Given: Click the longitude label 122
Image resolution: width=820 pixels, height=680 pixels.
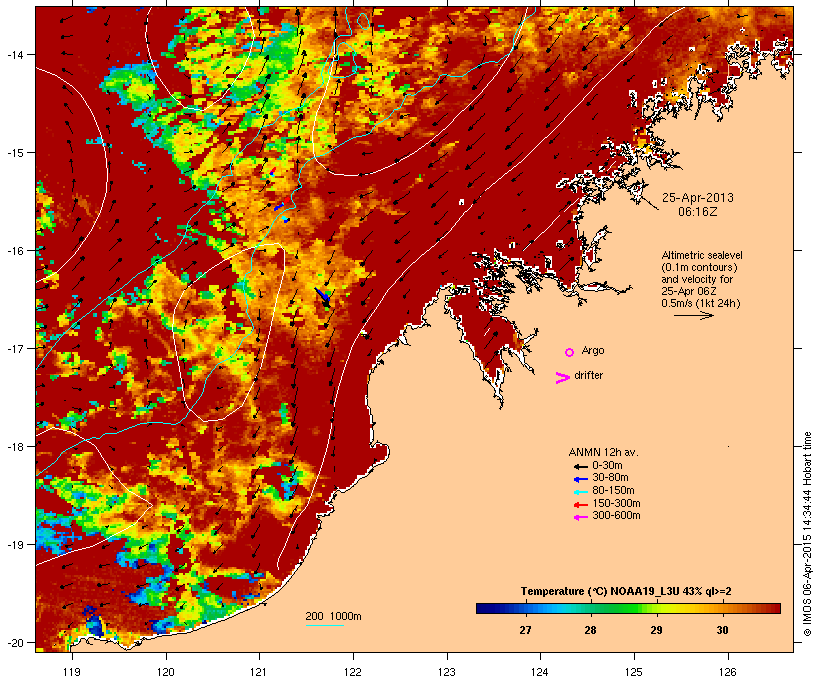Looking at the screenshot, I should (353, 672).
